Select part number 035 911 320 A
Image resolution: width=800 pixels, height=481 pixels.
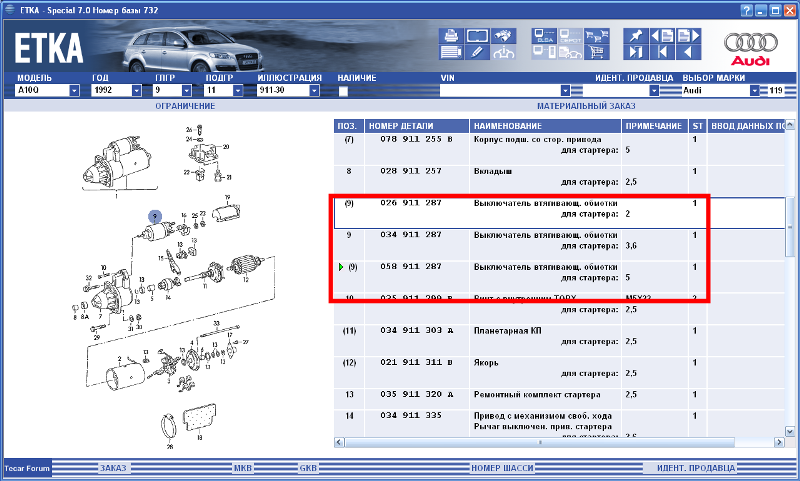tap(416, 394)
